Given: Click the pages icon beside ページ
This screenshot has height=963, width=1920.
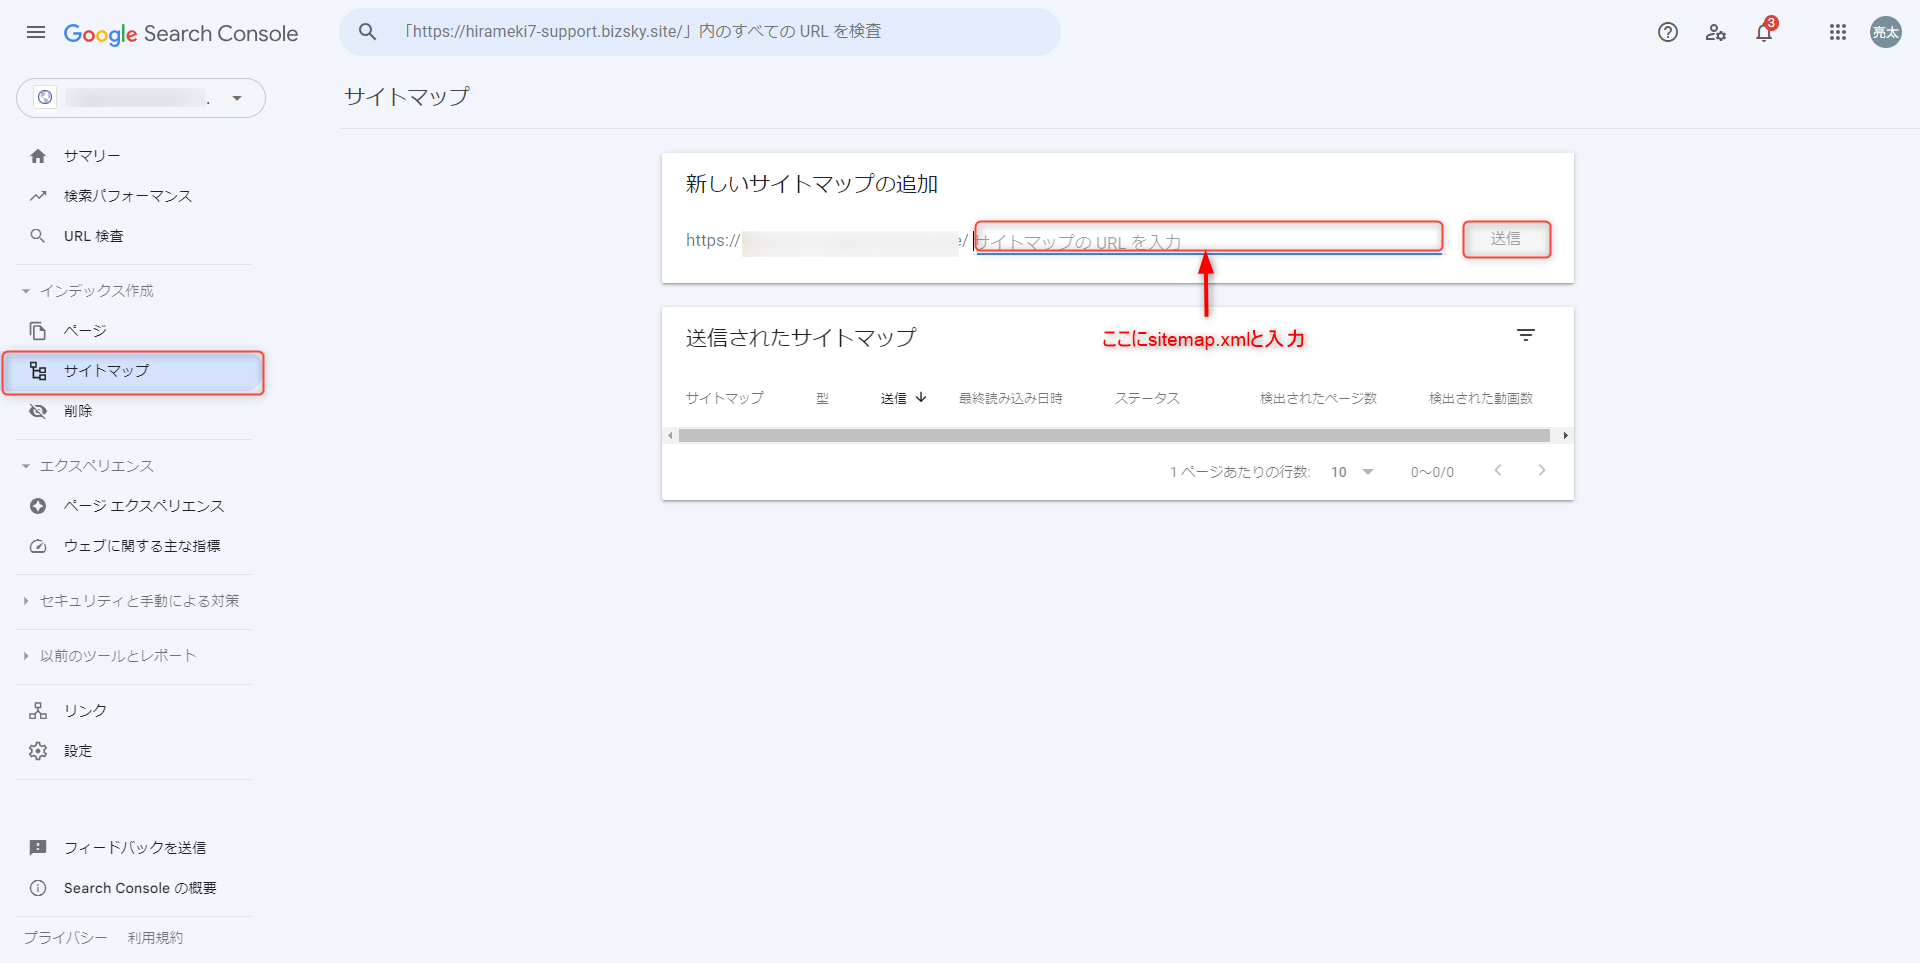Looking at the screenshot, I should point(38,331).
